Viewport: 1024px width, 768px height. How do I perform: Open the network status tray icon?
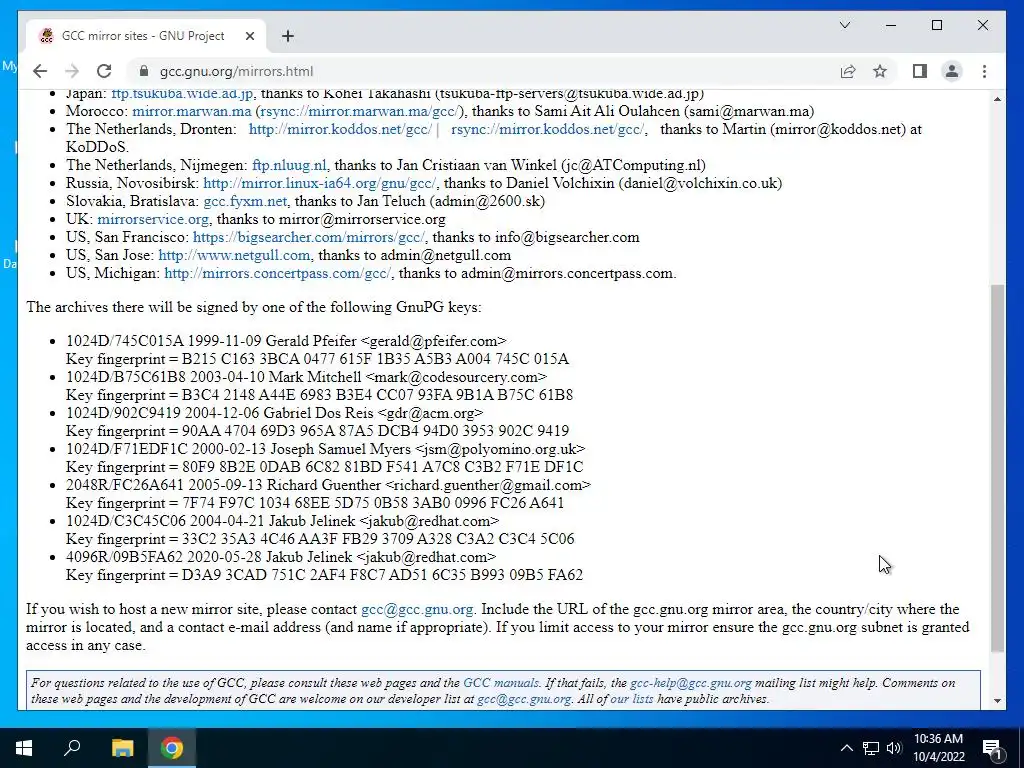871,748
